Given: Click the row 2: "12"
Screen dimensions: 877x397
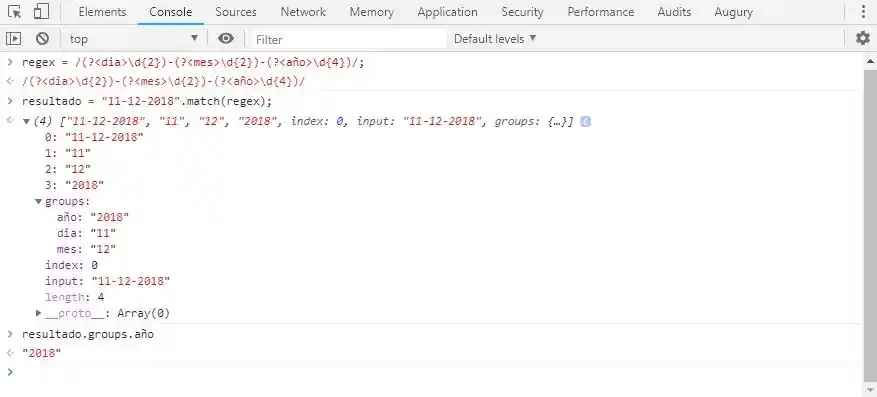Looking at the screenshot, I should 68,169.
